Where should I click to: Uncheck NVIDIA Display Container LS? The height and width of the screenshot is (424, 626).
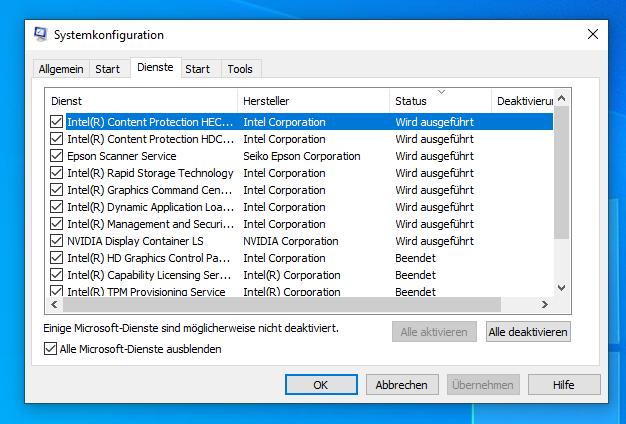57,241
